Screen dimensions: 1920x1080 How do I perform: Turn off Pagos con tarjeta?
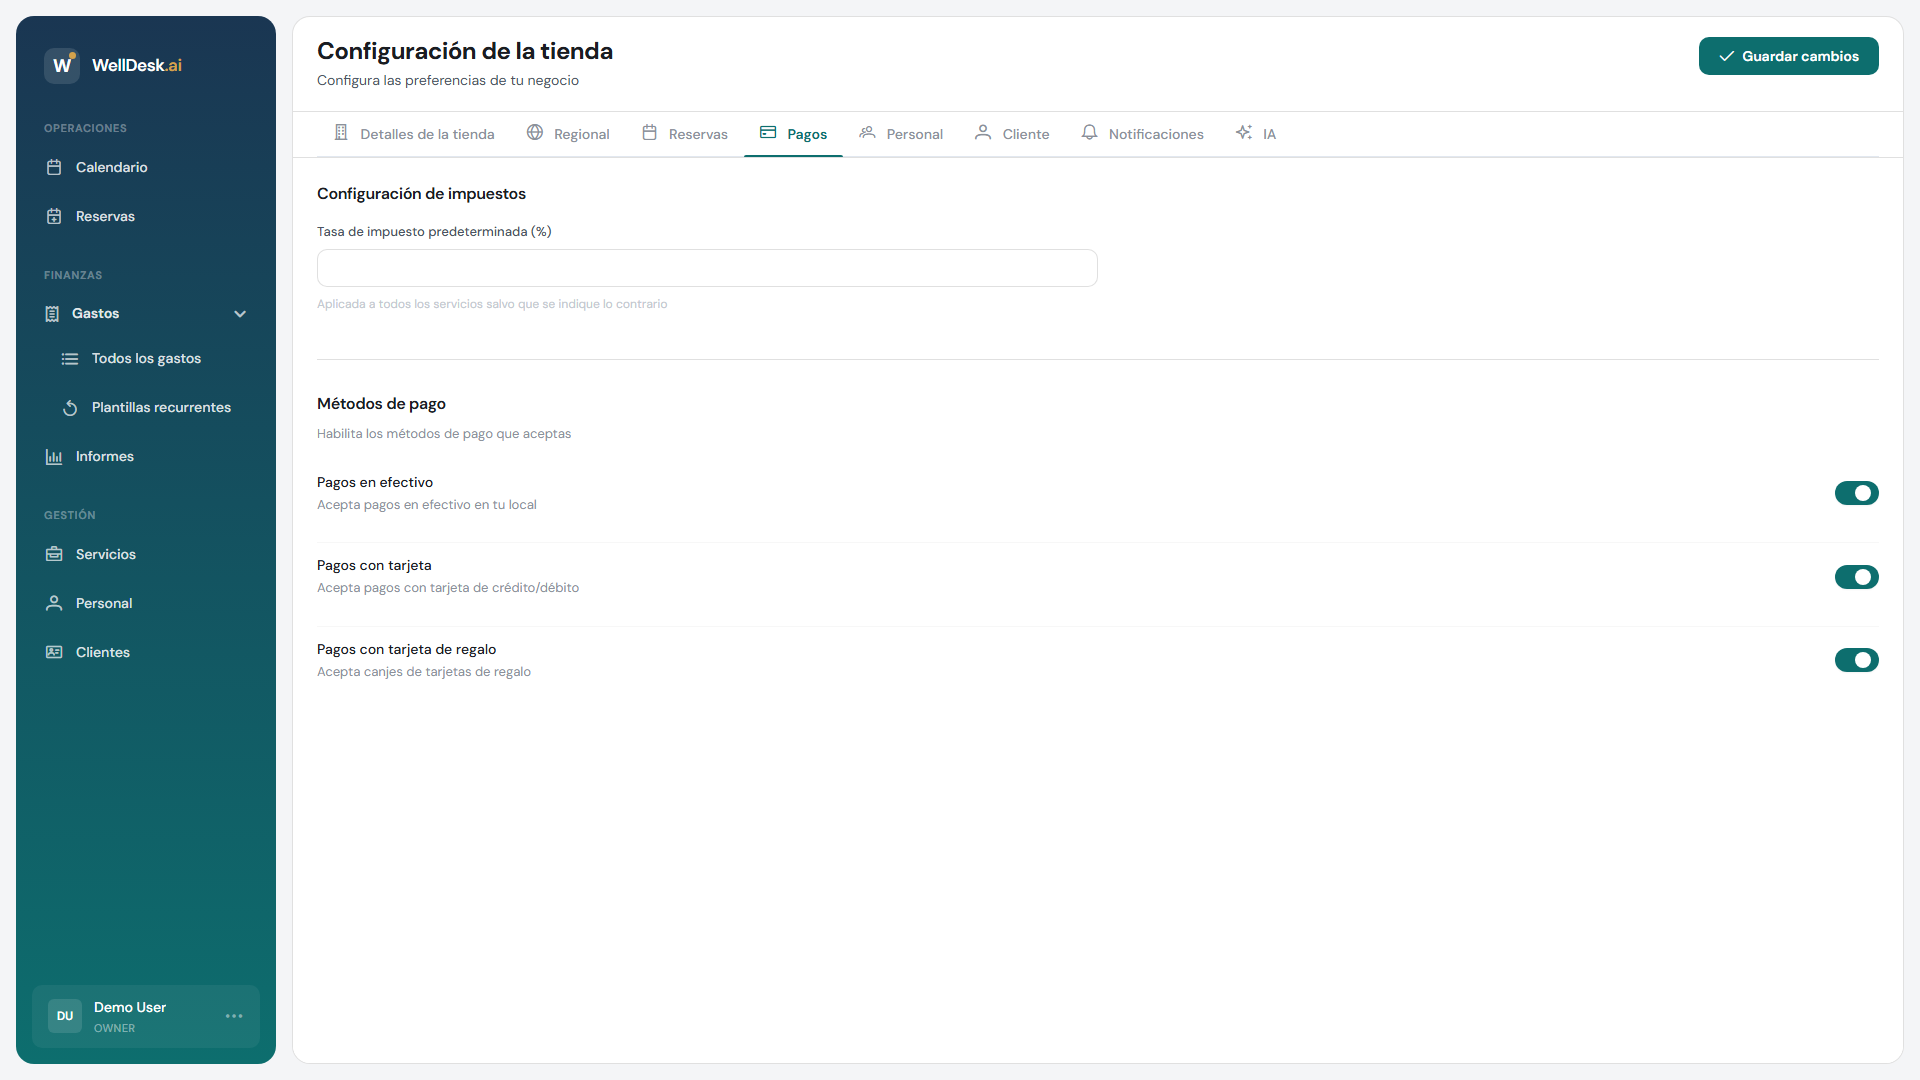coord(1857,577)
